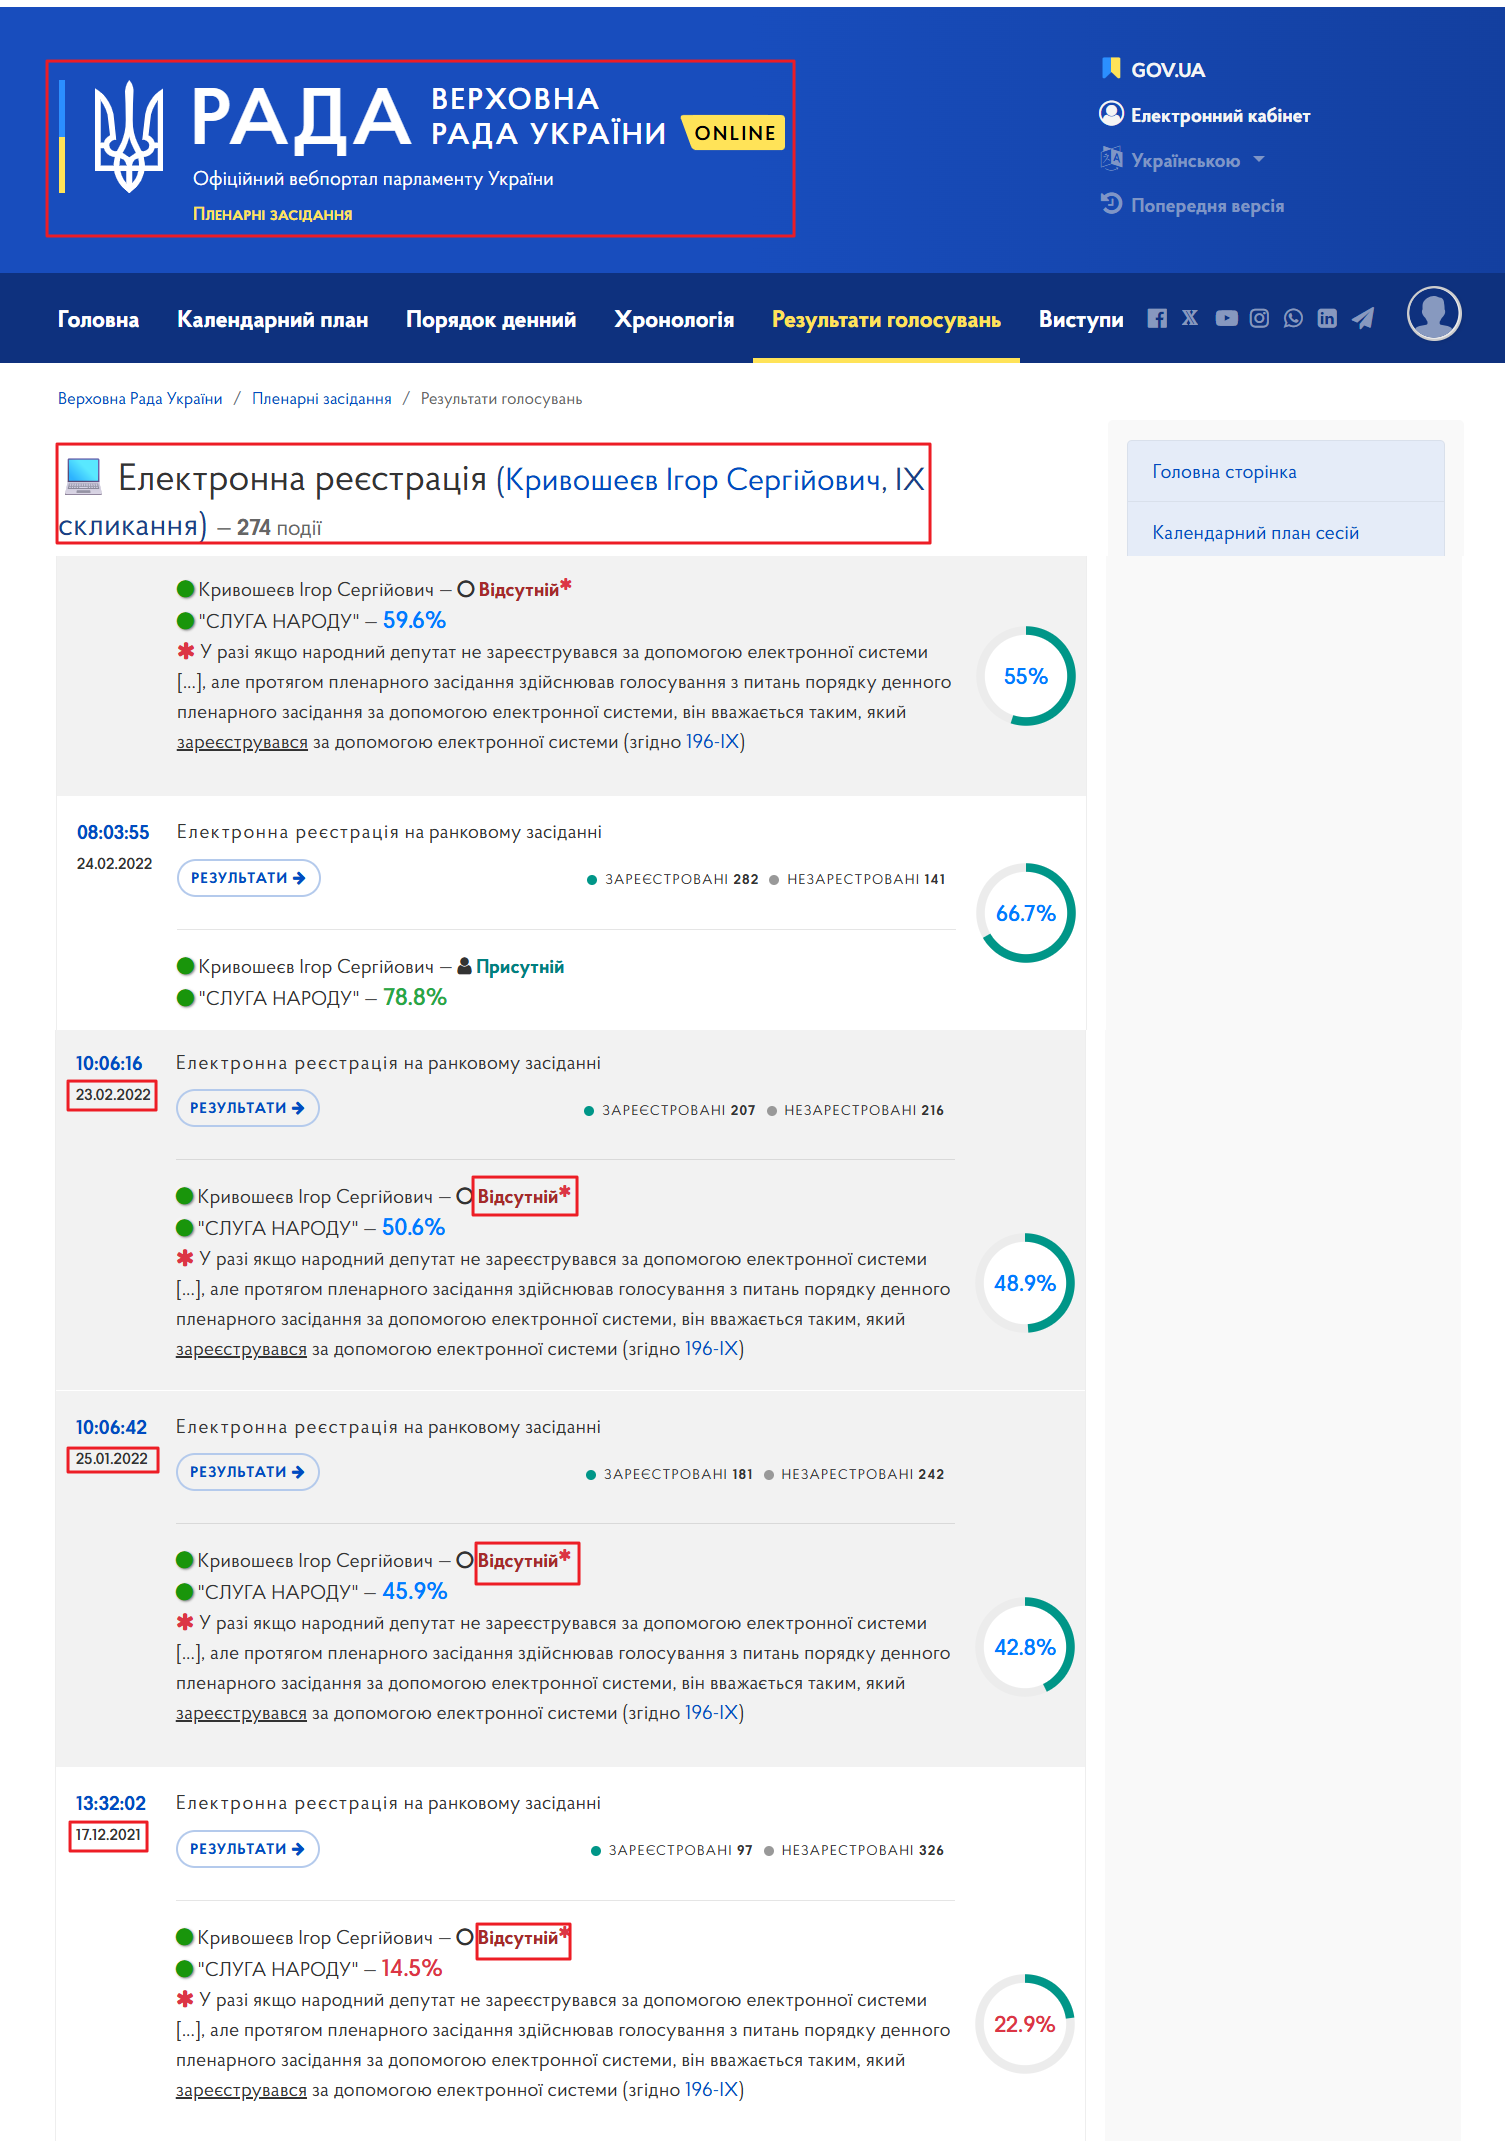Open the 196-IX law link in top note
This screenshot has height=2141, width=1509.
(x=712, y=742)
